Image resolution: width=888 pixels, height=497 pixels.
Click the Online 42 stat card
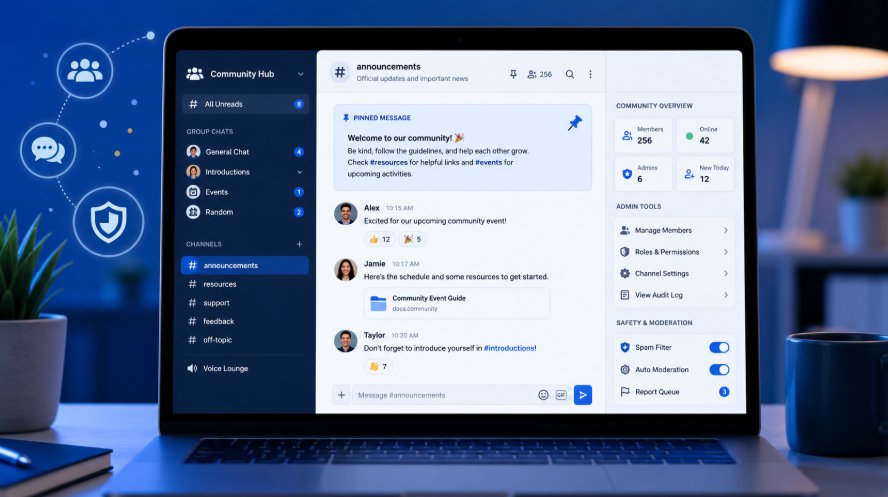click(706, 135)
